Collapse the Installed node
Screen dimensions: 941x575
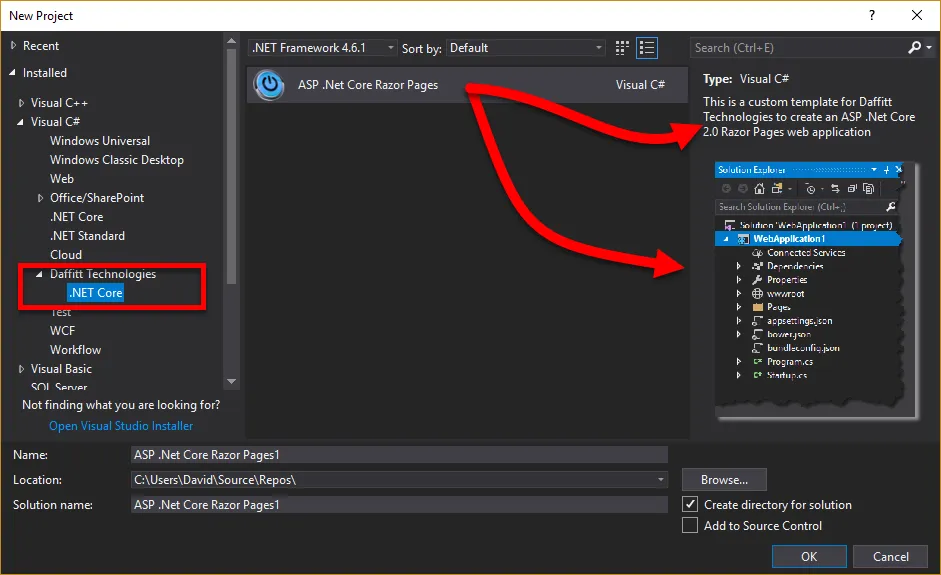pyautogui.click(x=13, y=73)
